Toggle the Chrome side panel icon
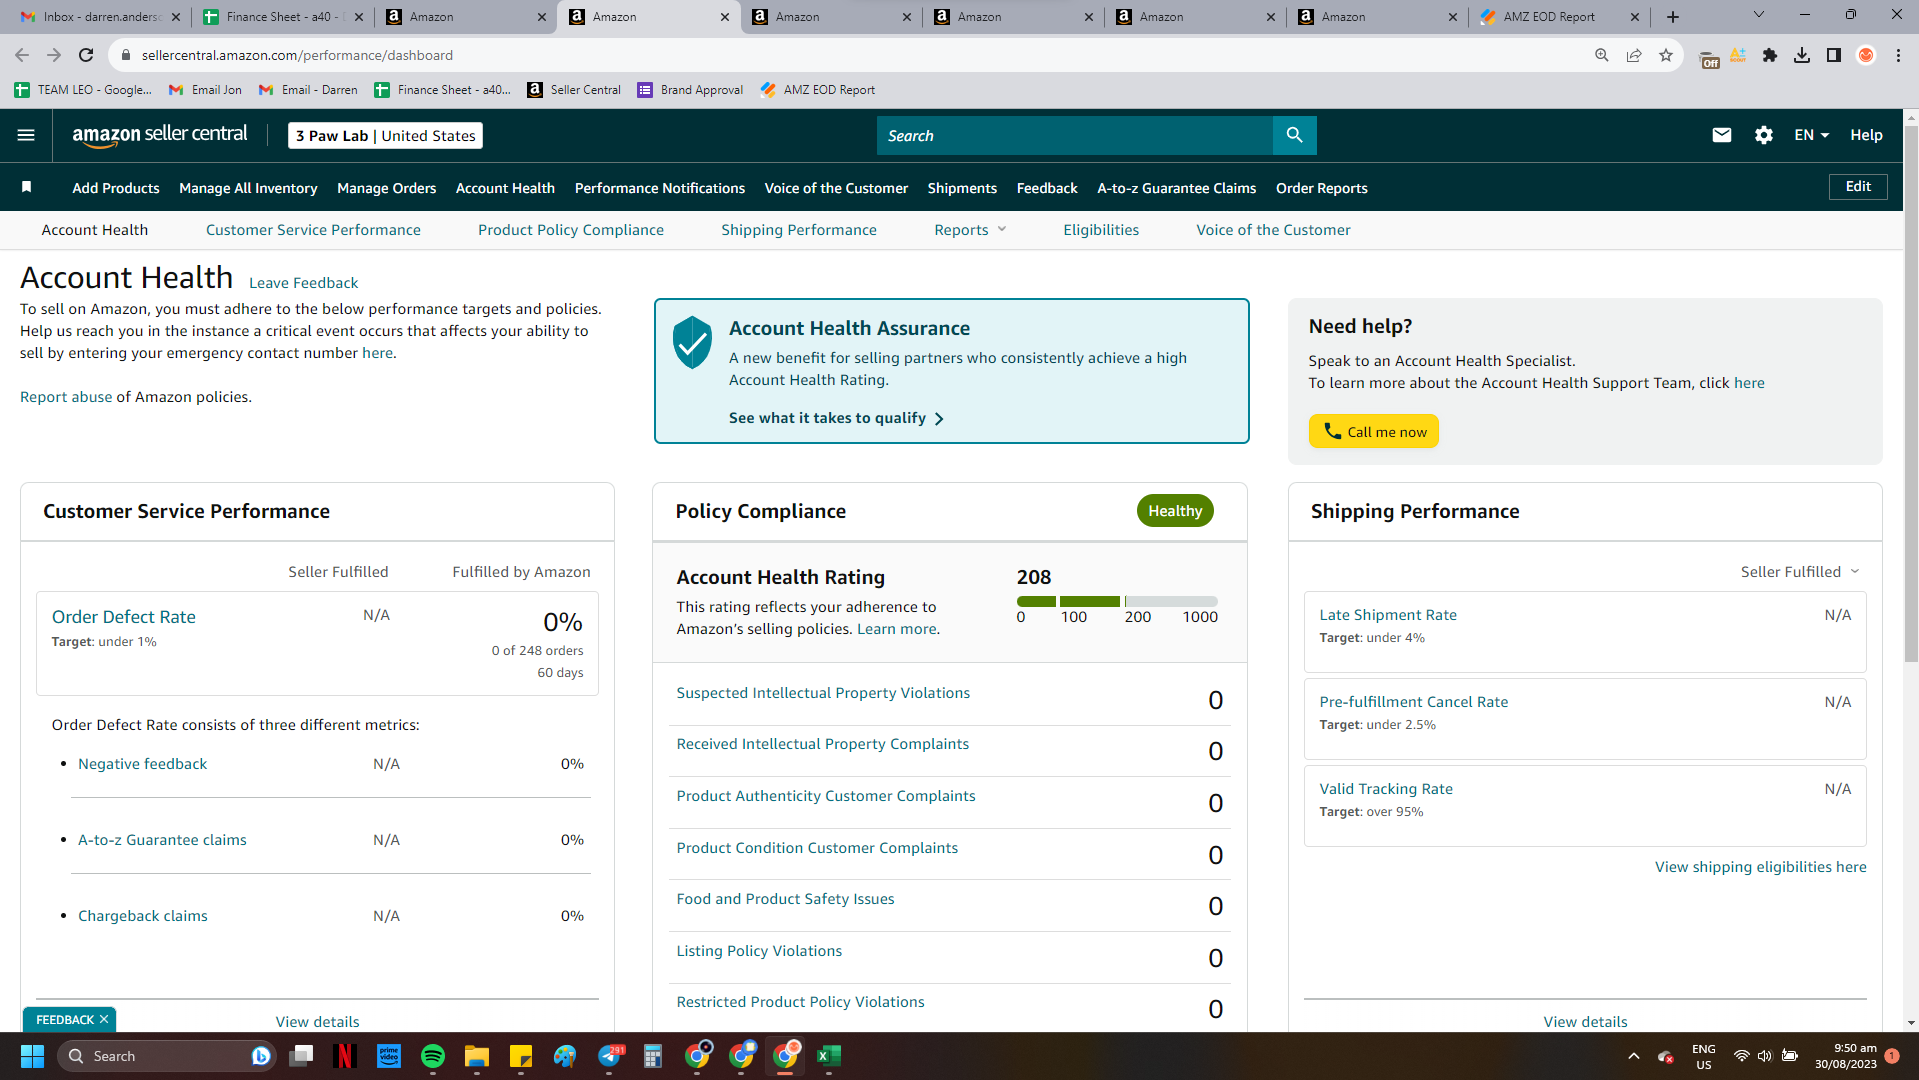Screen dimensions: 1919x1080 pos(1833,55)
